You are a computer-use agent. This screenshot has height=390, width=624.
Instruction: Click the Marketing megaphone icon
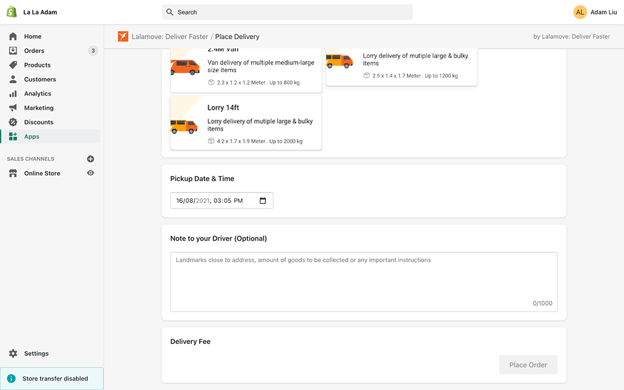pyautogui.click(x=13, y=108)
